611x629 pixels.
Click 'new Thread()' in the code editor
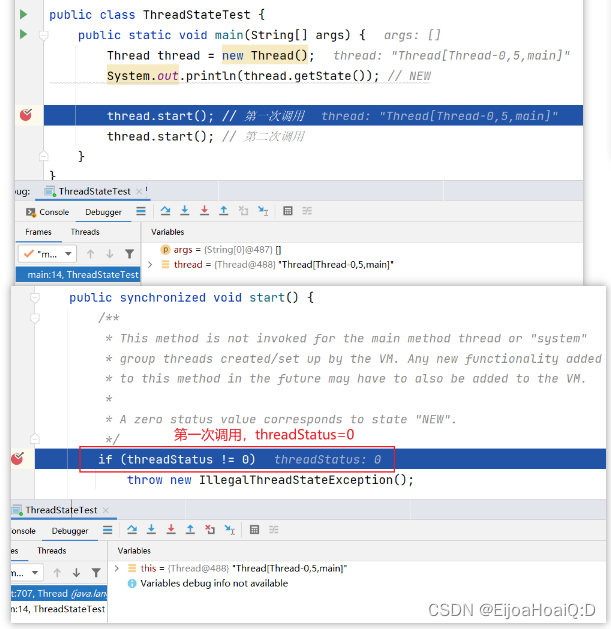265,55
